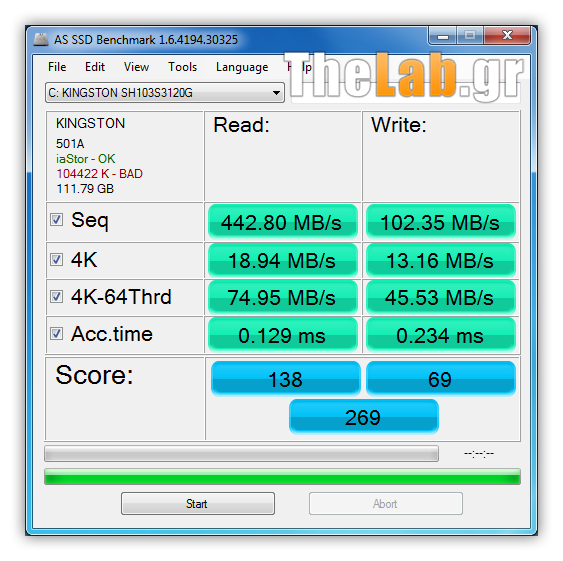This screenshot has height=561, width=563.
Task: Close the AS SSD Benchmark window
Action: coord(507,36)
